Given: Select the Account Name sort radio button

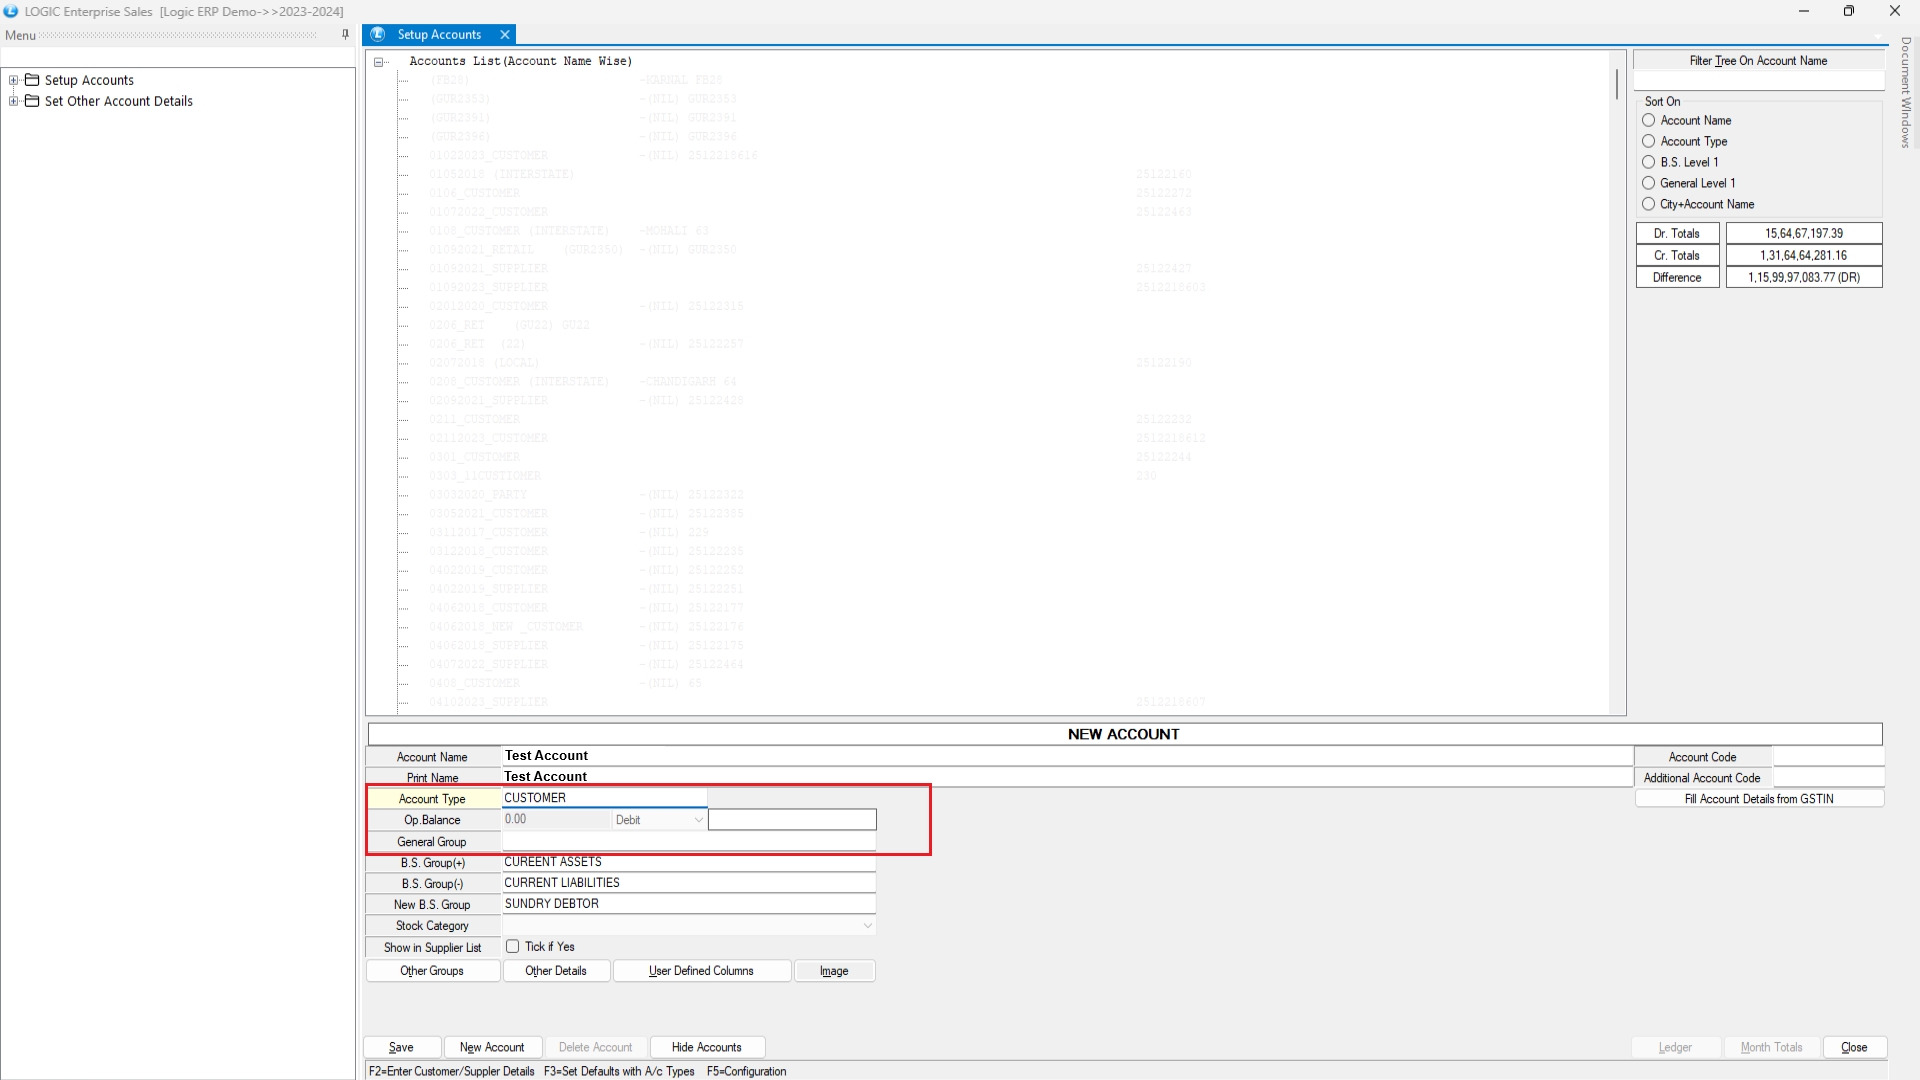Looking at the screenshot, I should click(x=1648, y=120).
